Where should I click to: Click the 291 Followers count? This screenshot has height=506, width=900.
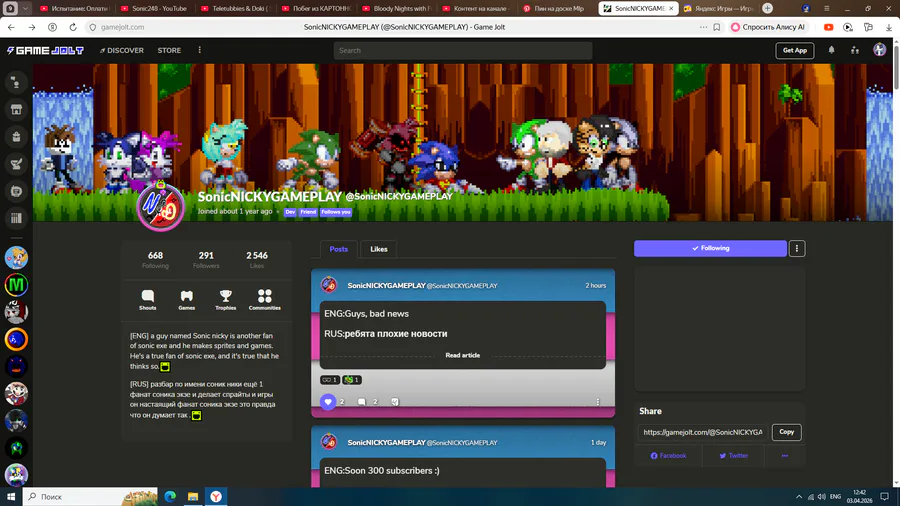[206, 260]
